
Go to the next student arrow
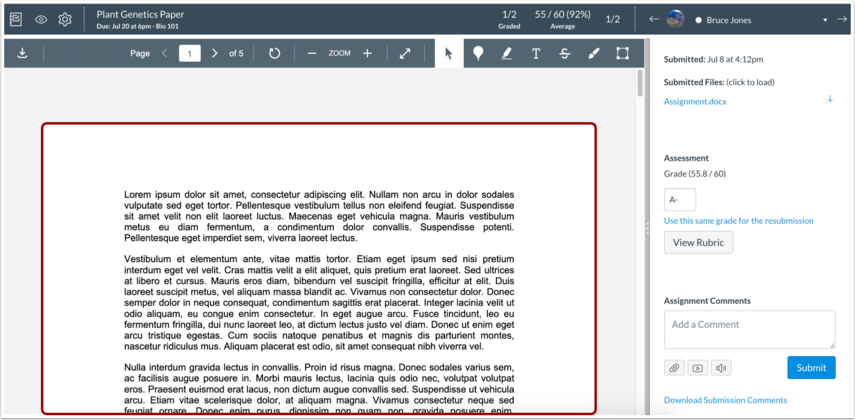pos(841,19)
